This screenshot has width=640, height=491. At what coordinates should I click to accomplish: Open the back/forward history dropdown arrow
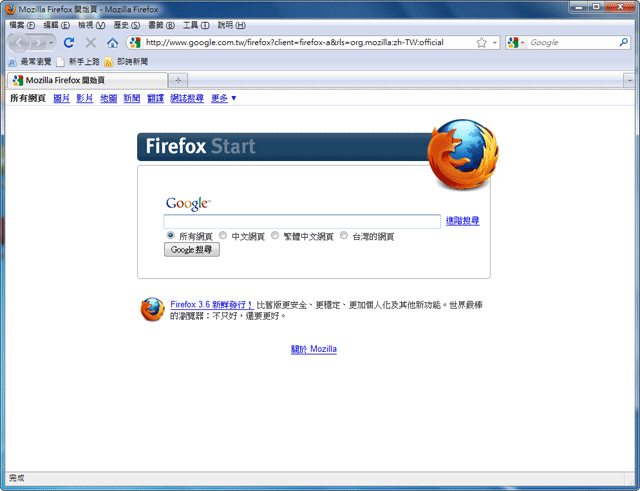click(x=51, y=42)
